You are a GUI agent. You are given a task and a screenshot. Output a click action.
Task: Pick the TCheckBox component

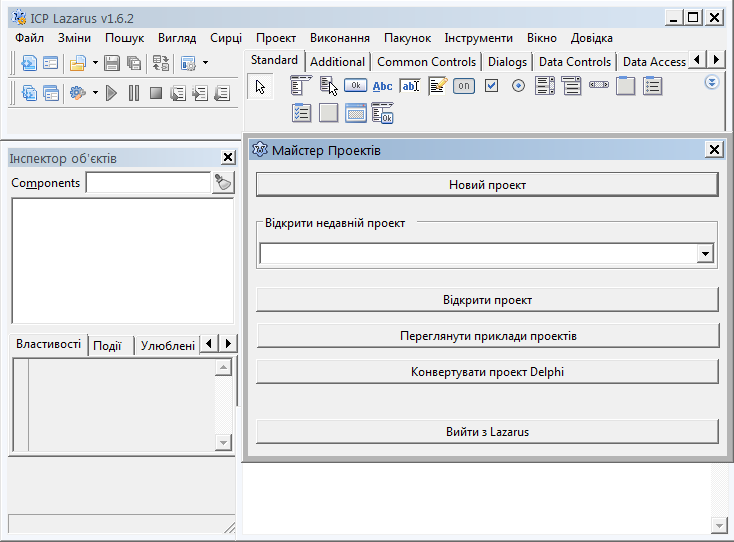pos(491,86)
